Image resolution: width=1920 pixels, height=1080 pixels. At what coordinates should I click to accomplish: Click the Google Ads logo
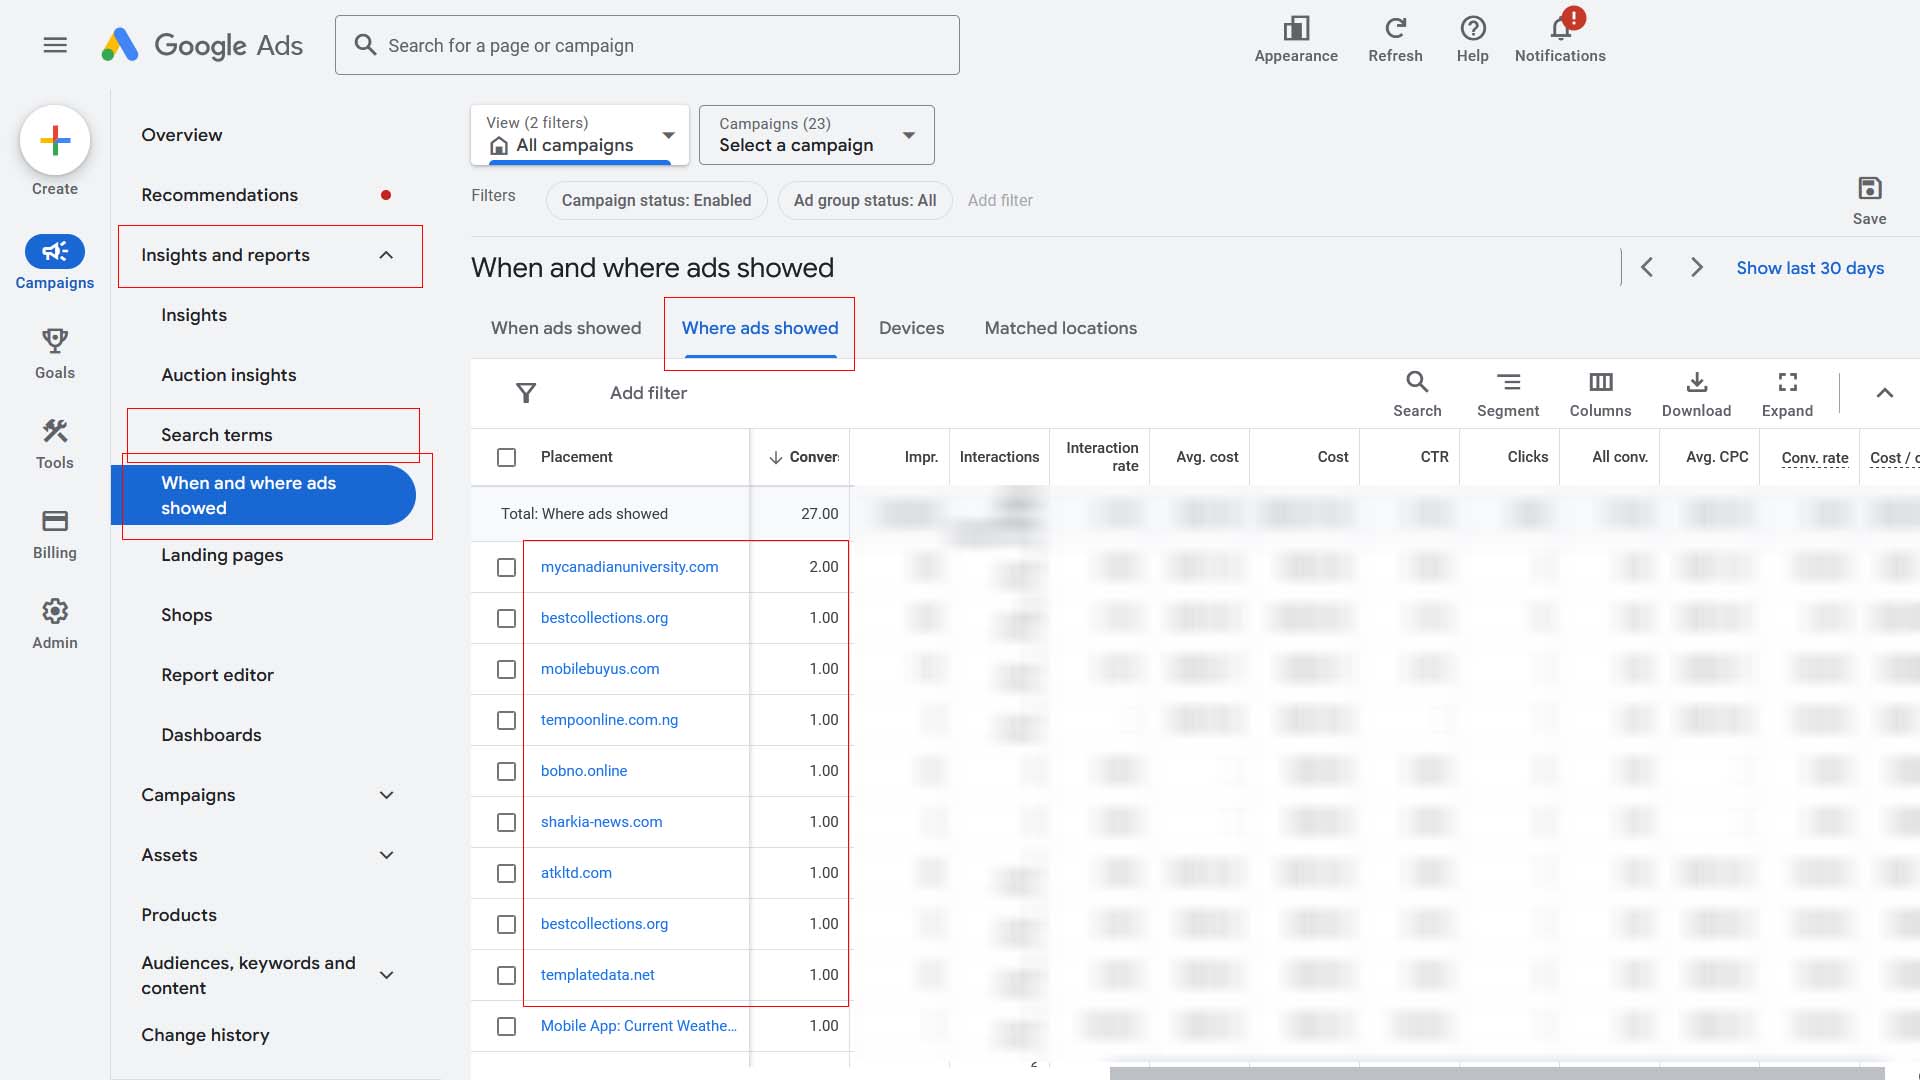(x=203, y=45)
